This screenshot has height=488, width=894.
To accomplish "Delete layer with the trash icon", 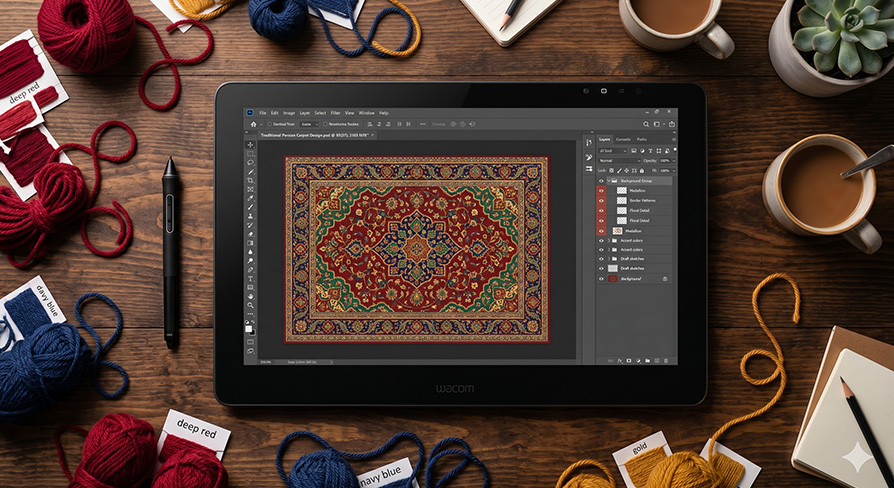I will (x=666, y=360).
